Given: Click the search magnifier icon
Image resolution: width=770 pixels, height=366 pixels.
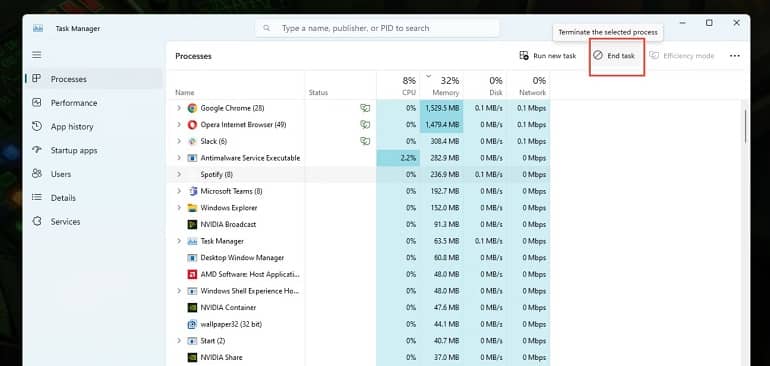Looking at the screenshot, I should pos(267,28).
